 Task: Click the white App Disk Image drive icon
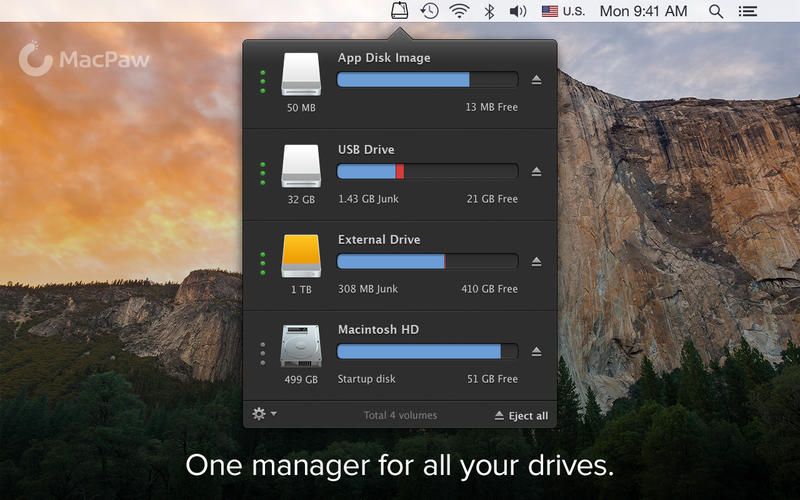[x=301, y=75]
